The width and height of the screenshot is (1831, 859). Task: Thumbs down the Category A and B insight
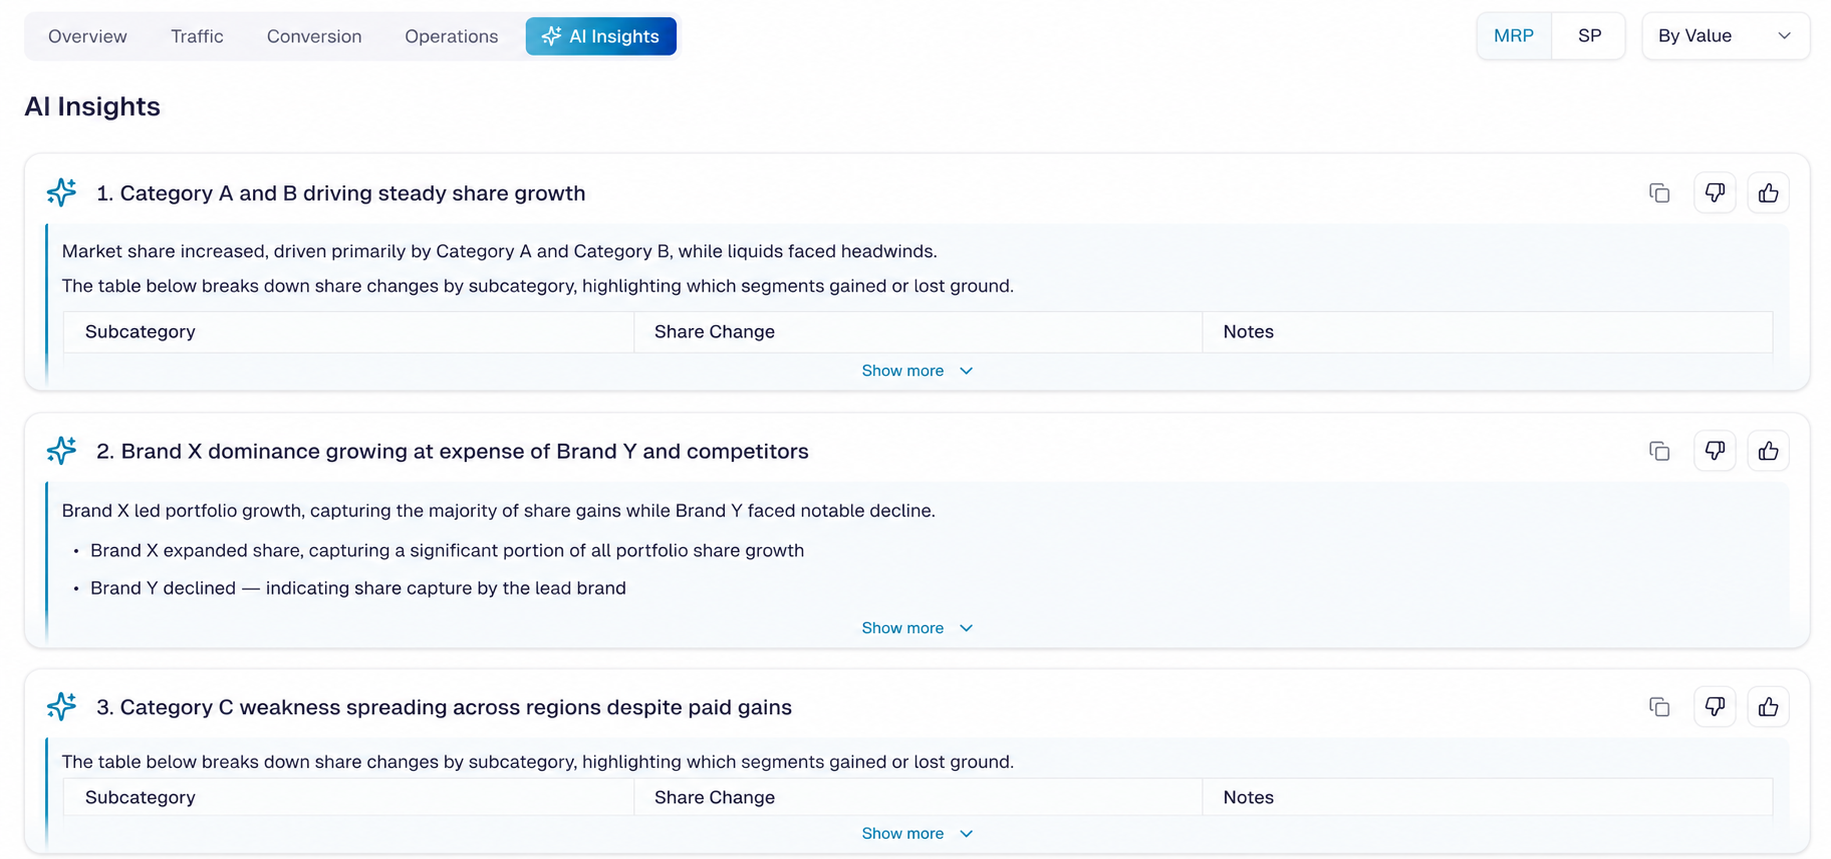pyautogui.click(x=1714, y=193)
